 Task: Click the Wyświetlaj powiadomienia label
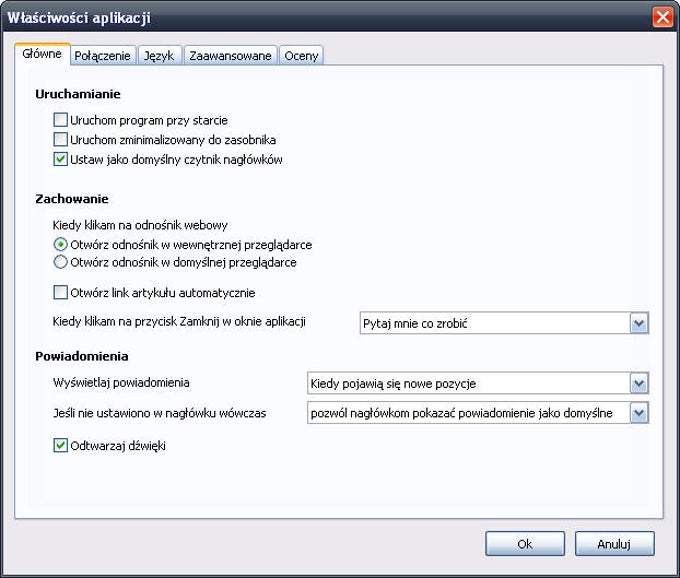click(121, 382)
